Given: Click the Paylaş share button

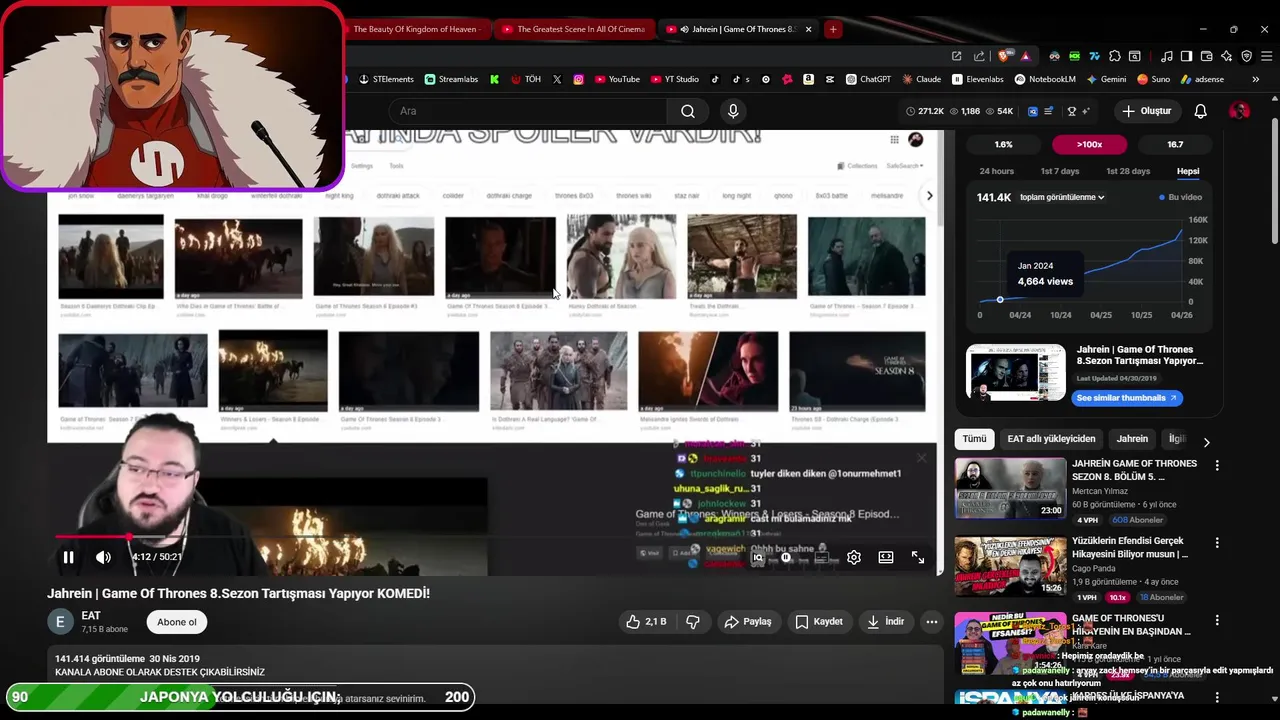Looking at the screenshot, I should click(x=748, y=622).
